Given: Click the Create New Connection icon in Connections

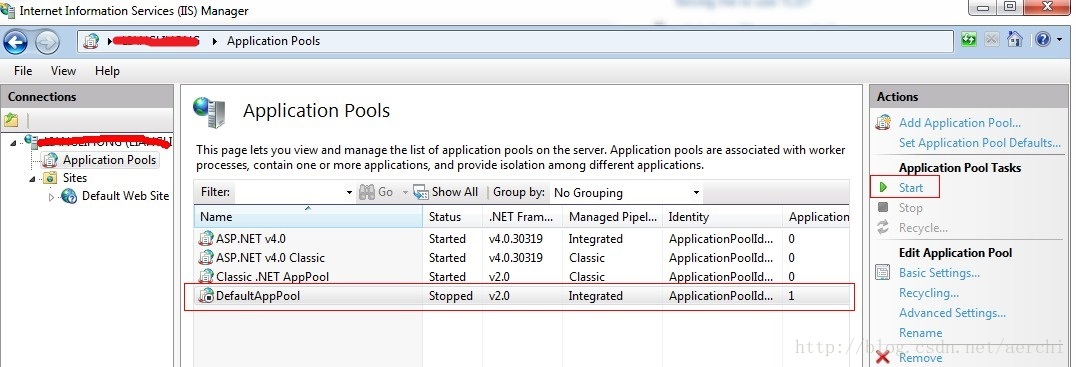Looking at the screenshot, I should tap(11, 120).
